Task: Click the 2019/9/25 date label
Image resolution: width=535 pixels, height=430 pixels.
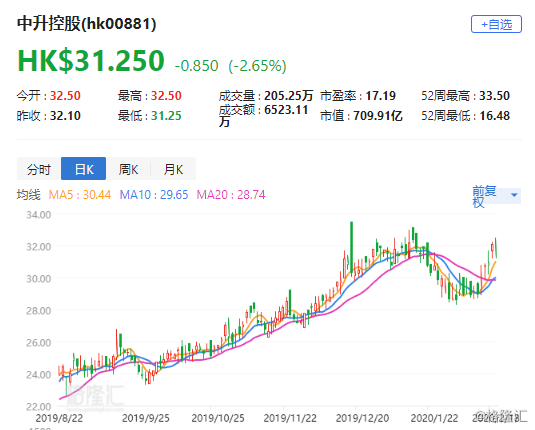Action: 146,418
